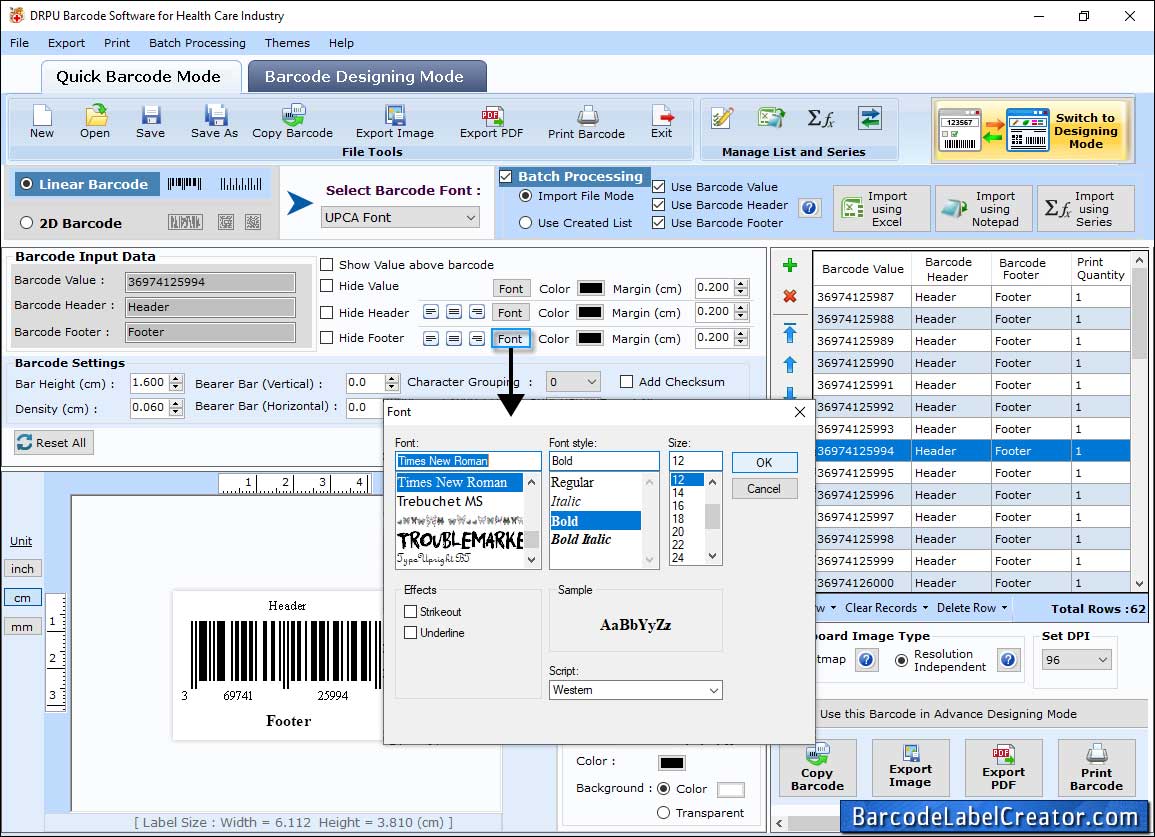Click Print Barcode in File Tools toolbar
The image size is (1155, 837).
tap(586, 122)
